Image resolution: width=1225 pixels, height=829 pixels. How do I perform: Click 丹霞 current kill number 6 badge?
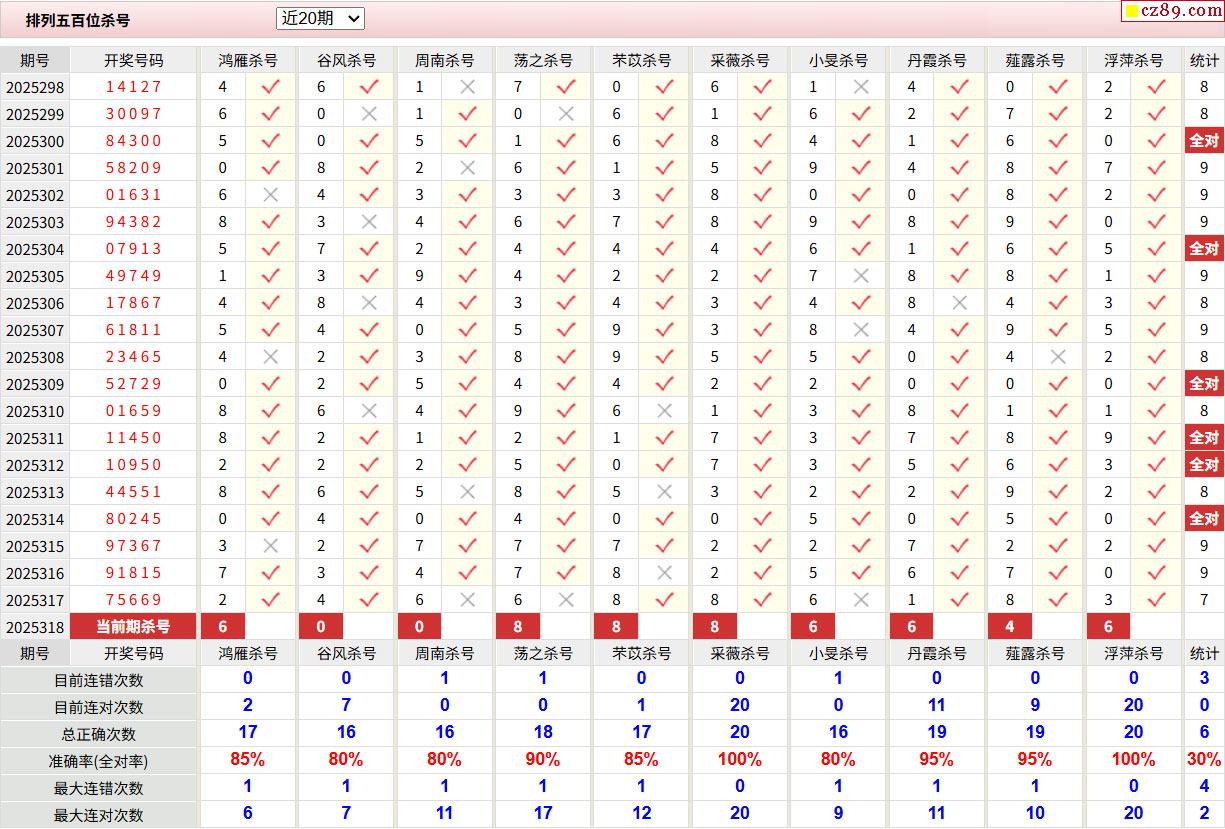(x=912, y=627)
